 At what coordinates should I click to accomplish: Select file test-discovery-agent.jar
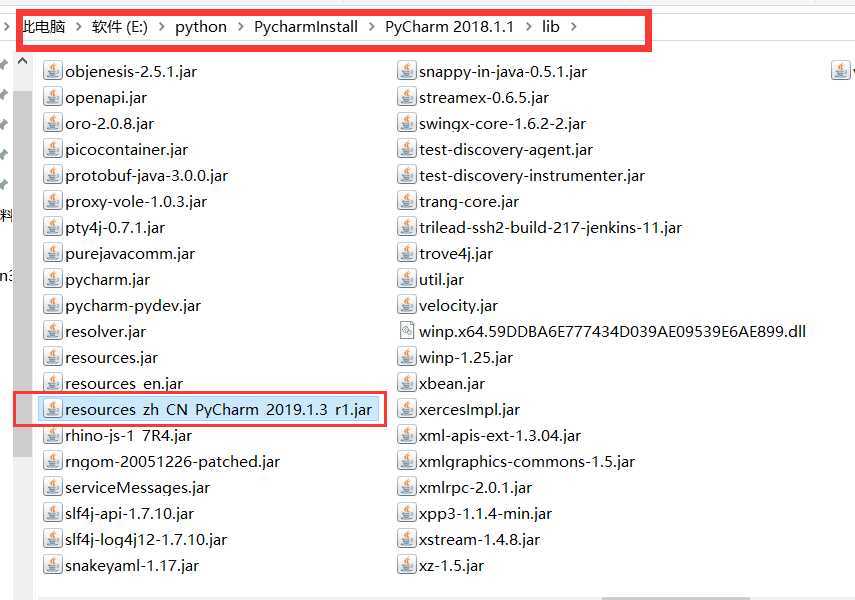pos(495,149)
